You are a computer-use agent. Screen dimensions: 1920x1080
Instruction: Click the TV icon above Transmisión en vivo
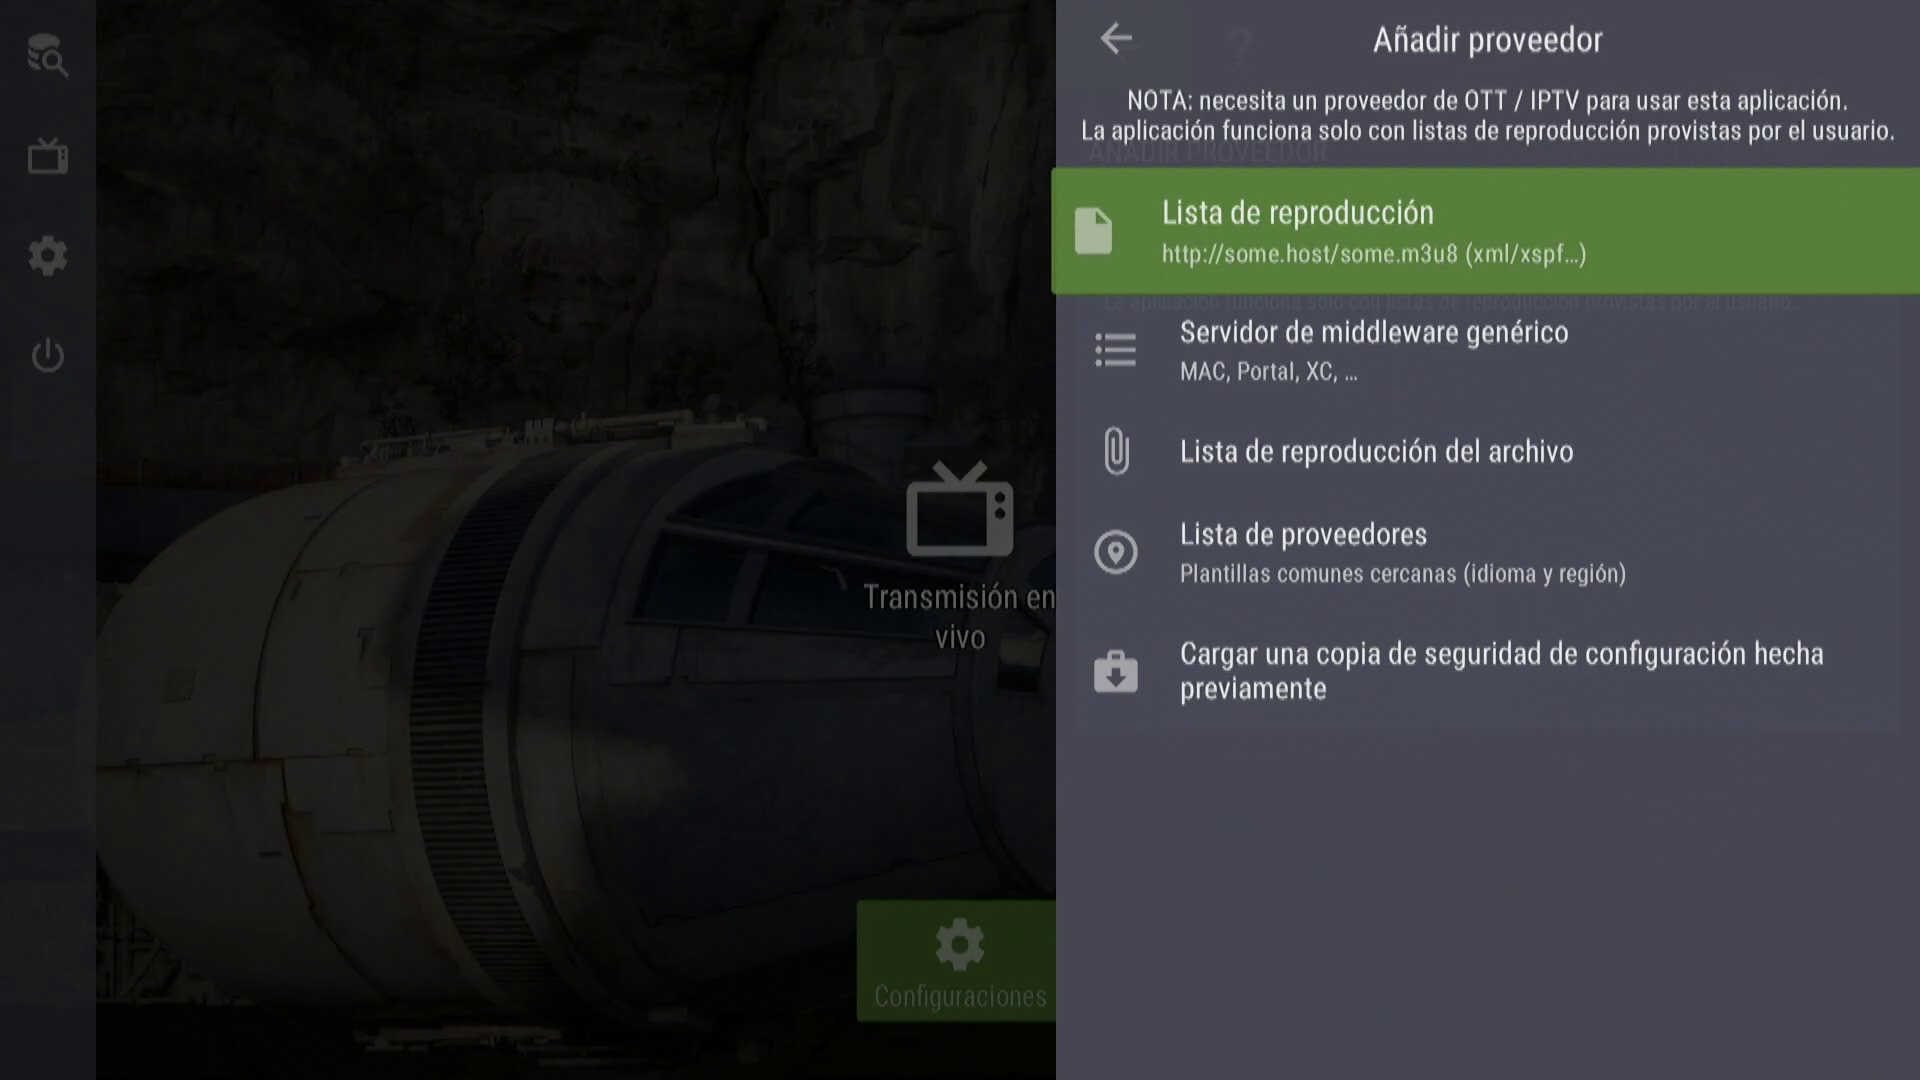click(x=958, y=509)
